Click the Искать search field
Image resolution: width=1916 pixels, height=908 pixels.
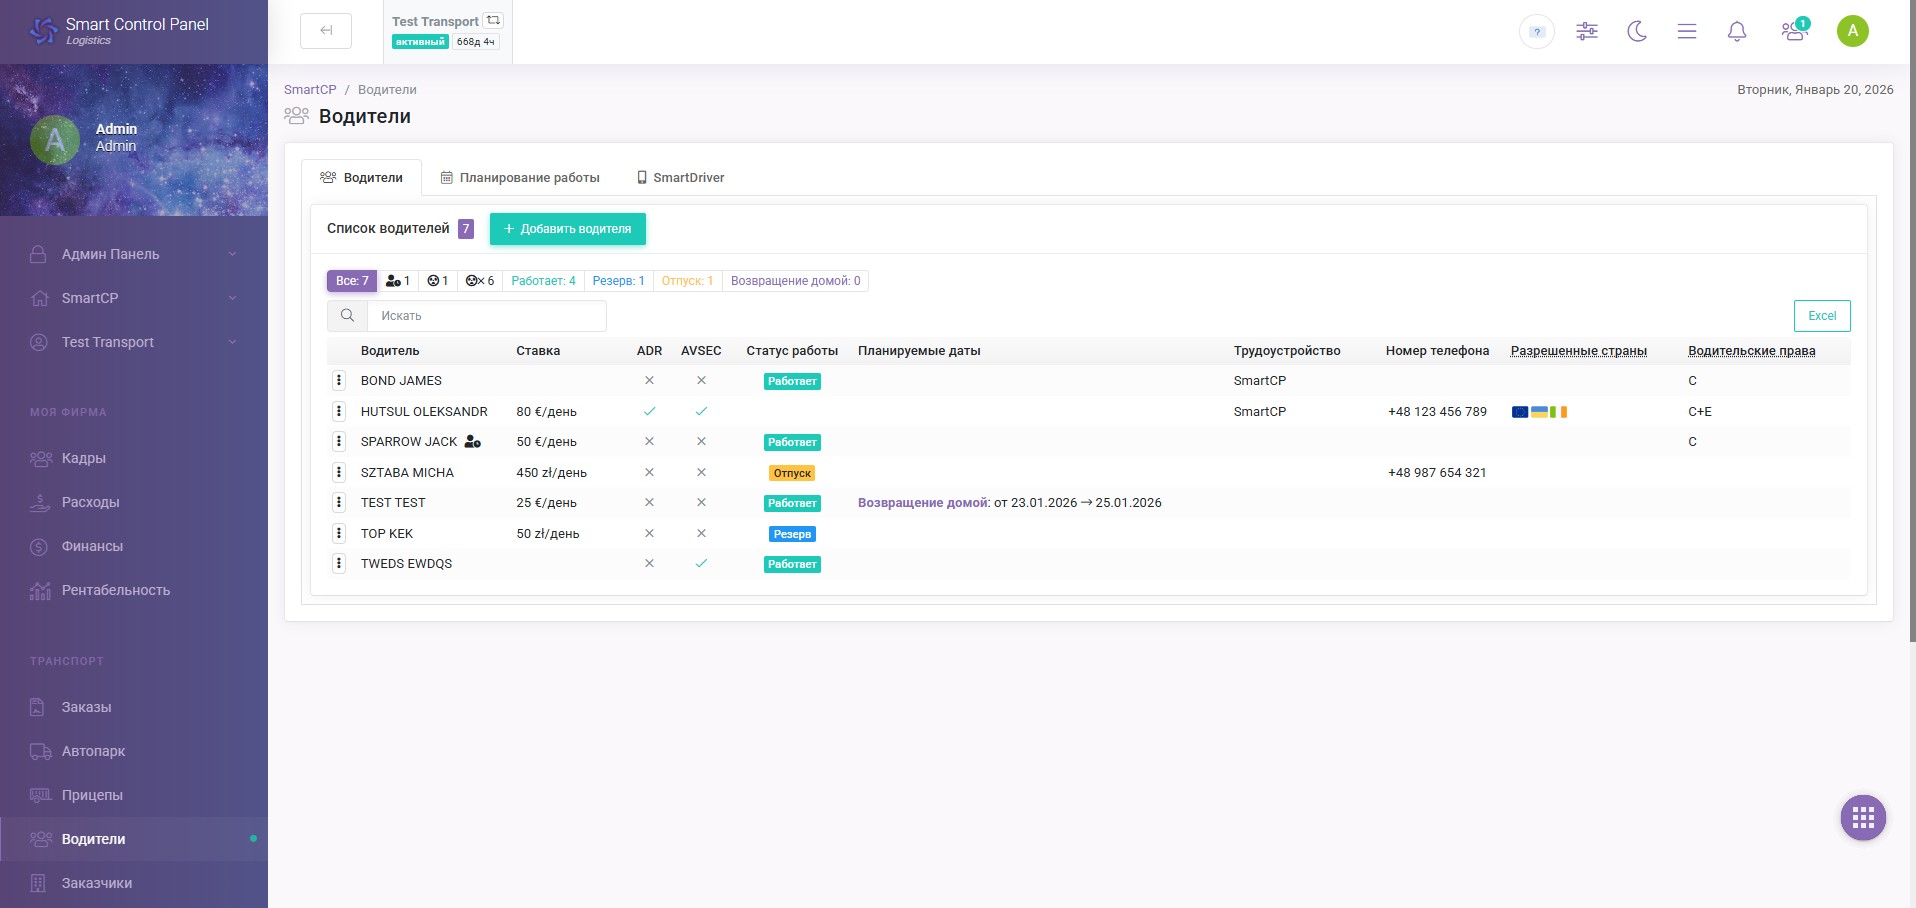[487, 316]
